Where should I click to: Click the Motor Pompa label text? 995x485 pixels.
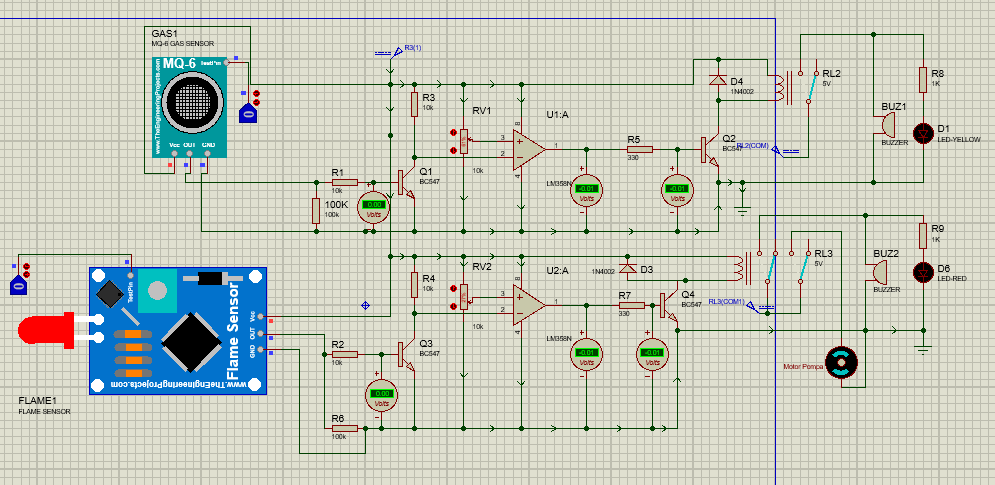(x=803, y=367)
